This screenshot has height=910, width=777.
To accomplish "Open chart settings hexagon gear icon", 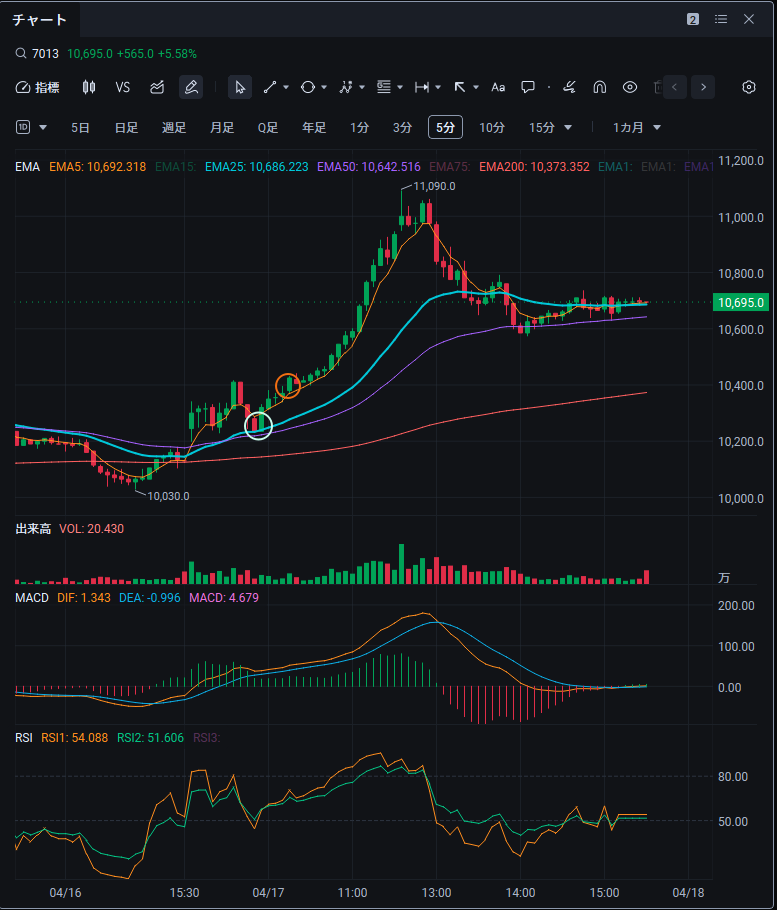I will pyautogui.click(x=749, y=87).
